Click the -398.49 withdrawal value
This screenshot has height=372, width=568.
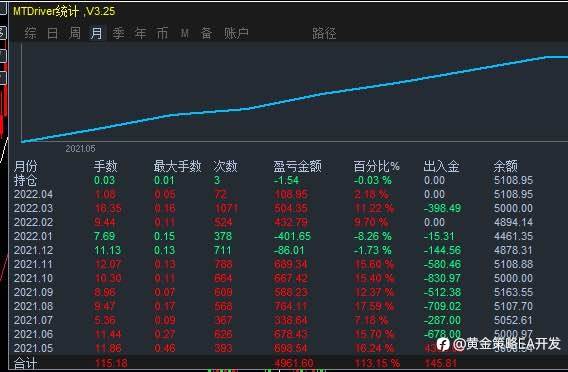tap(442, 208)
